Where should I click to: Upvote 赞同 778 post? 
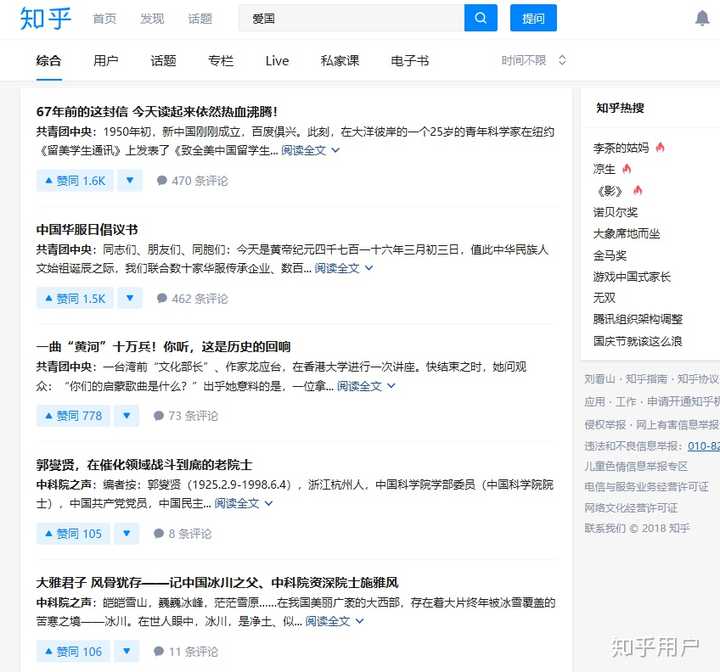[x=73, y=416]
